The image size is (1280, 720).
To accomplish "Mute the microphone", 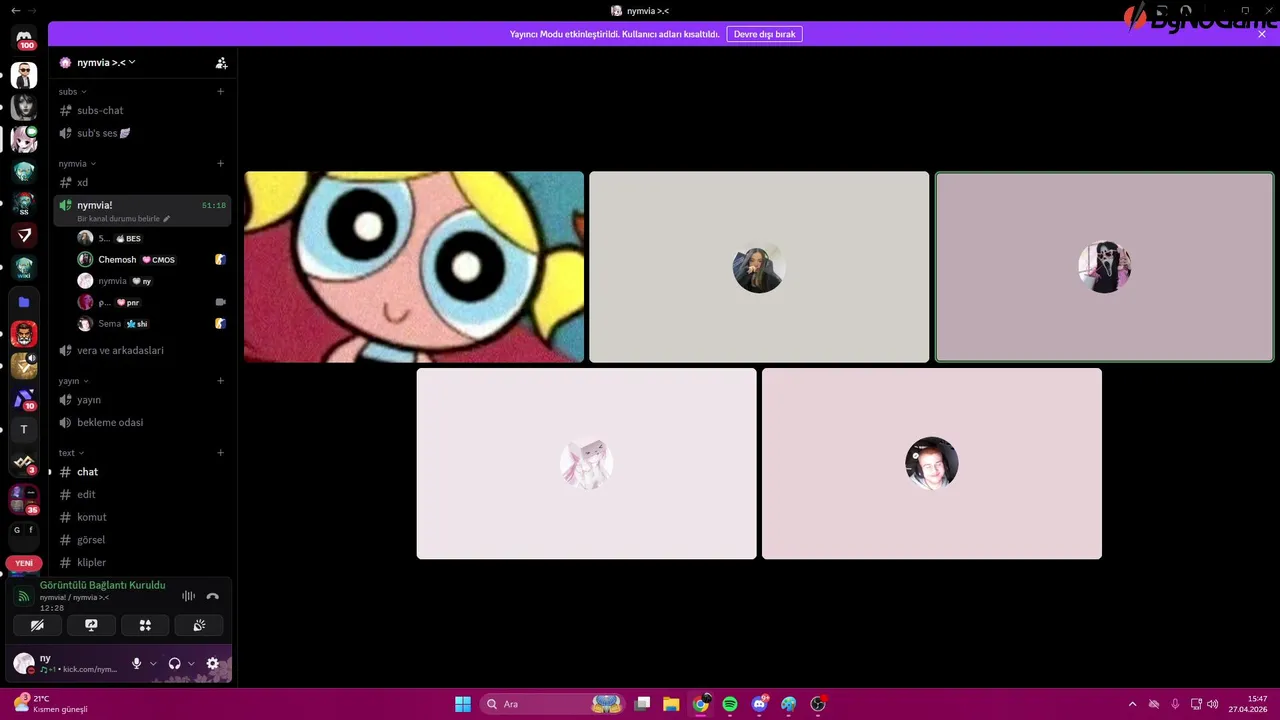I will tap(137, 663).
